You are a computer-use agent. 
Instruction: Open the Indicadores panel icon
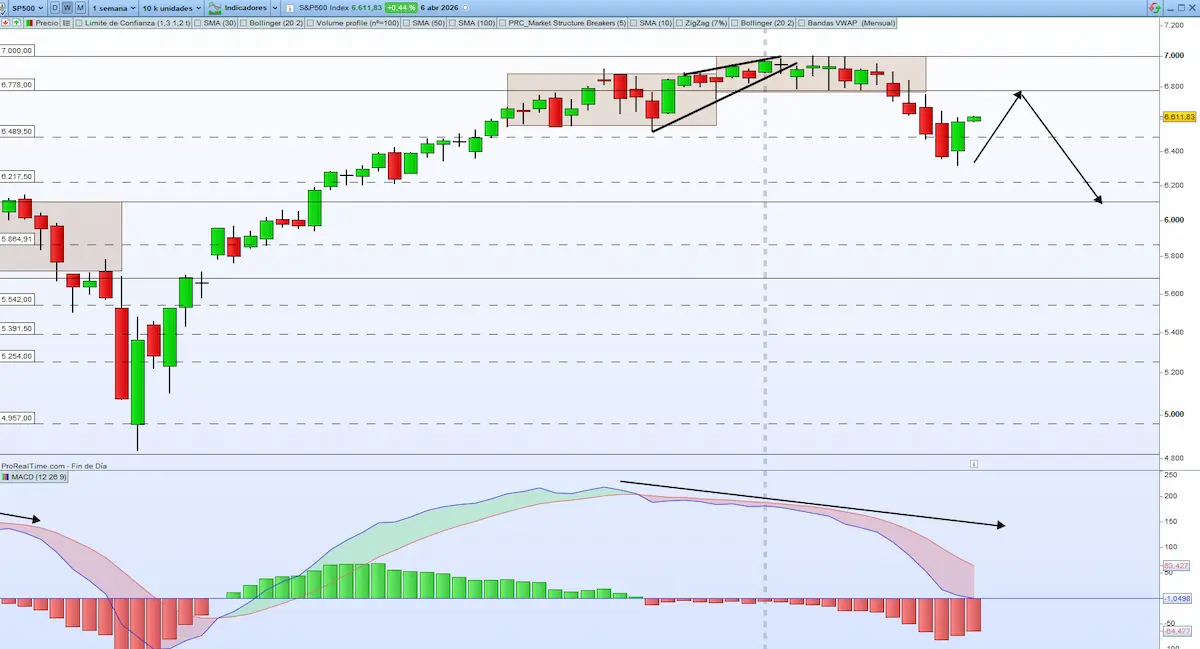(x=213, y=7)
